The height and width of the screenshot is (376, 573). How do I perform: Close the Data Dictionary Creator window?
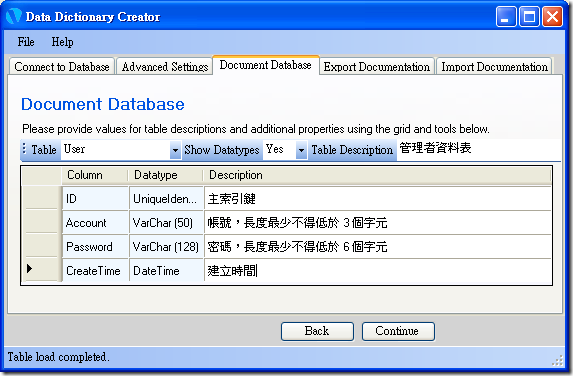[x=552, y=17]
